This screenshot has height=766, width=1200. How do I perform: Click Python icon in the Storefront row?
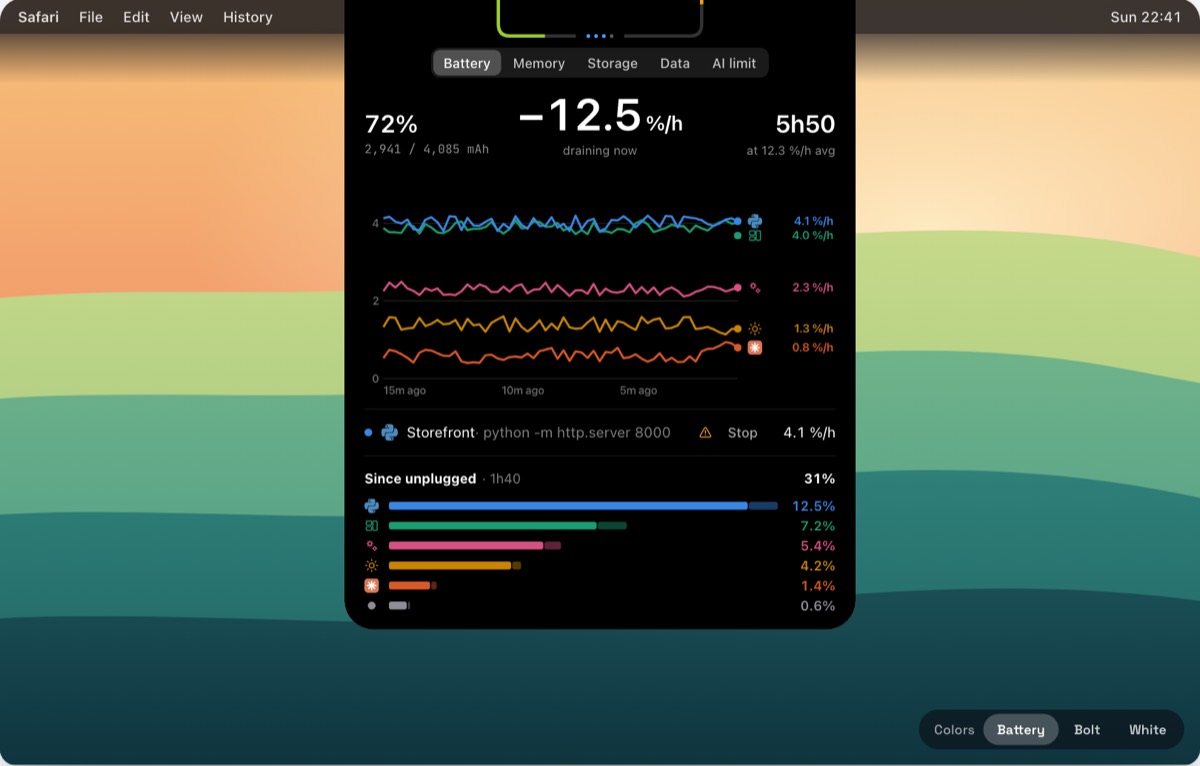390,433
